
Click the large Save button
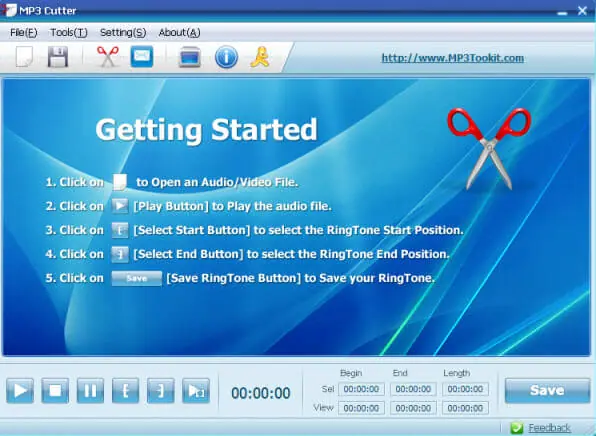coord(547,390)
